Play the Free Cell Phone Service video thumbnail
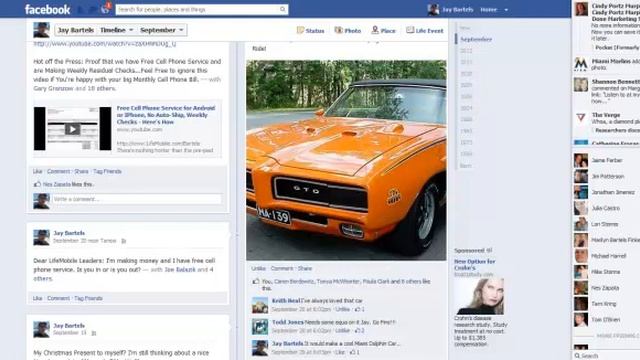 tap(73, 129)
